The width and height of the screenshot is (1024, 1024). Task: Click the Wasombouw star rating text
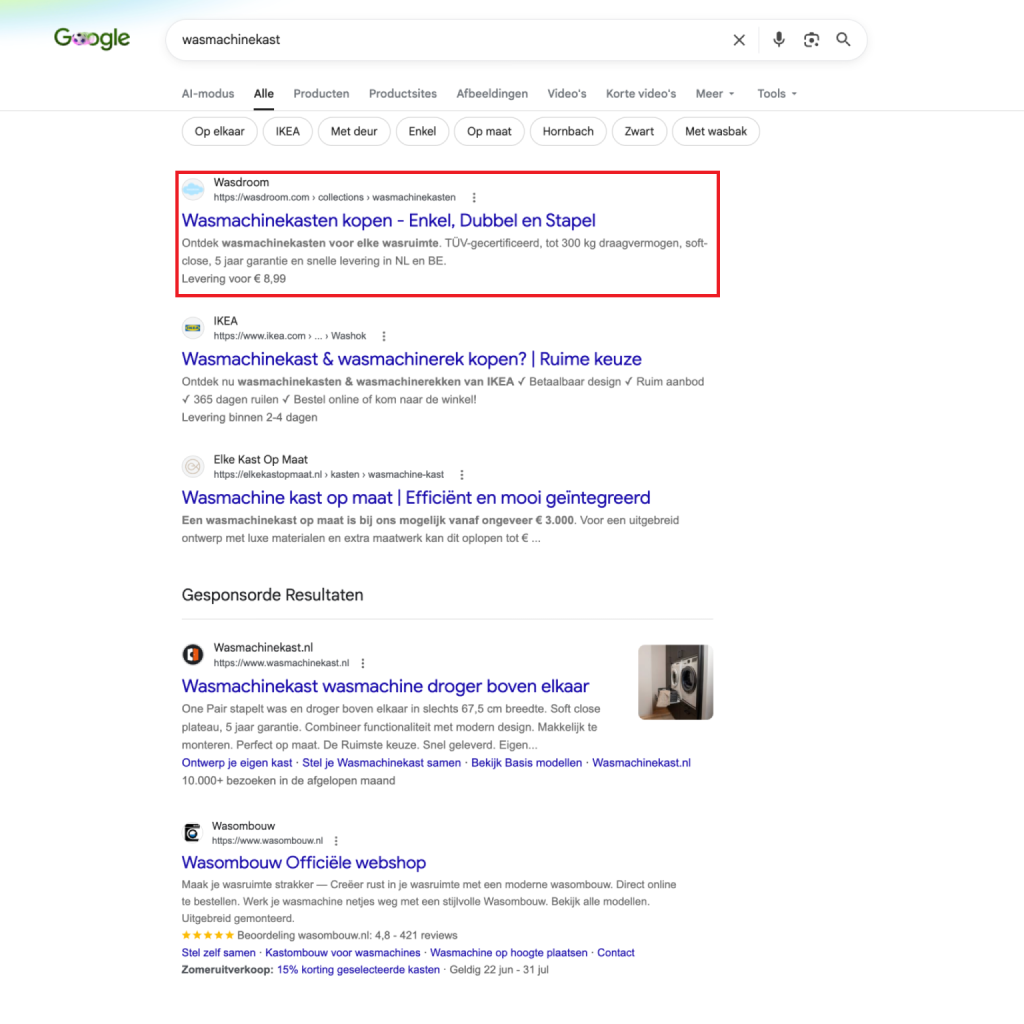click(x=347, y=935)
